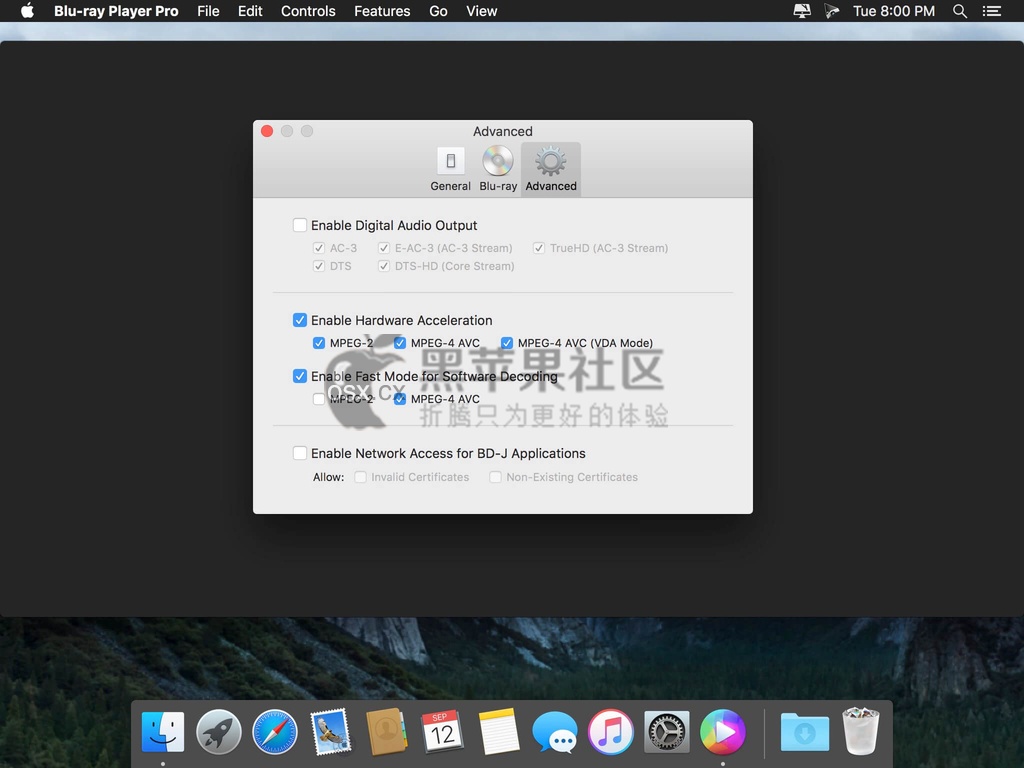
Task: Enable Digital Audio Output checkbox
Action: 300,225
